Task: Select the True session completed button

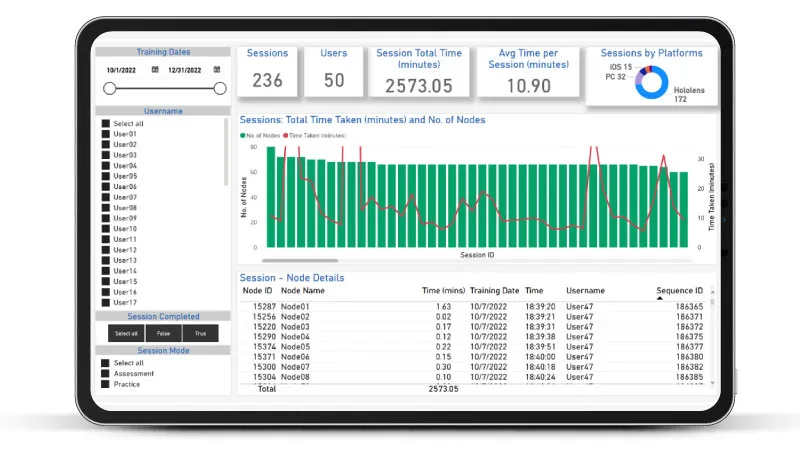Action: coord(201,333)
